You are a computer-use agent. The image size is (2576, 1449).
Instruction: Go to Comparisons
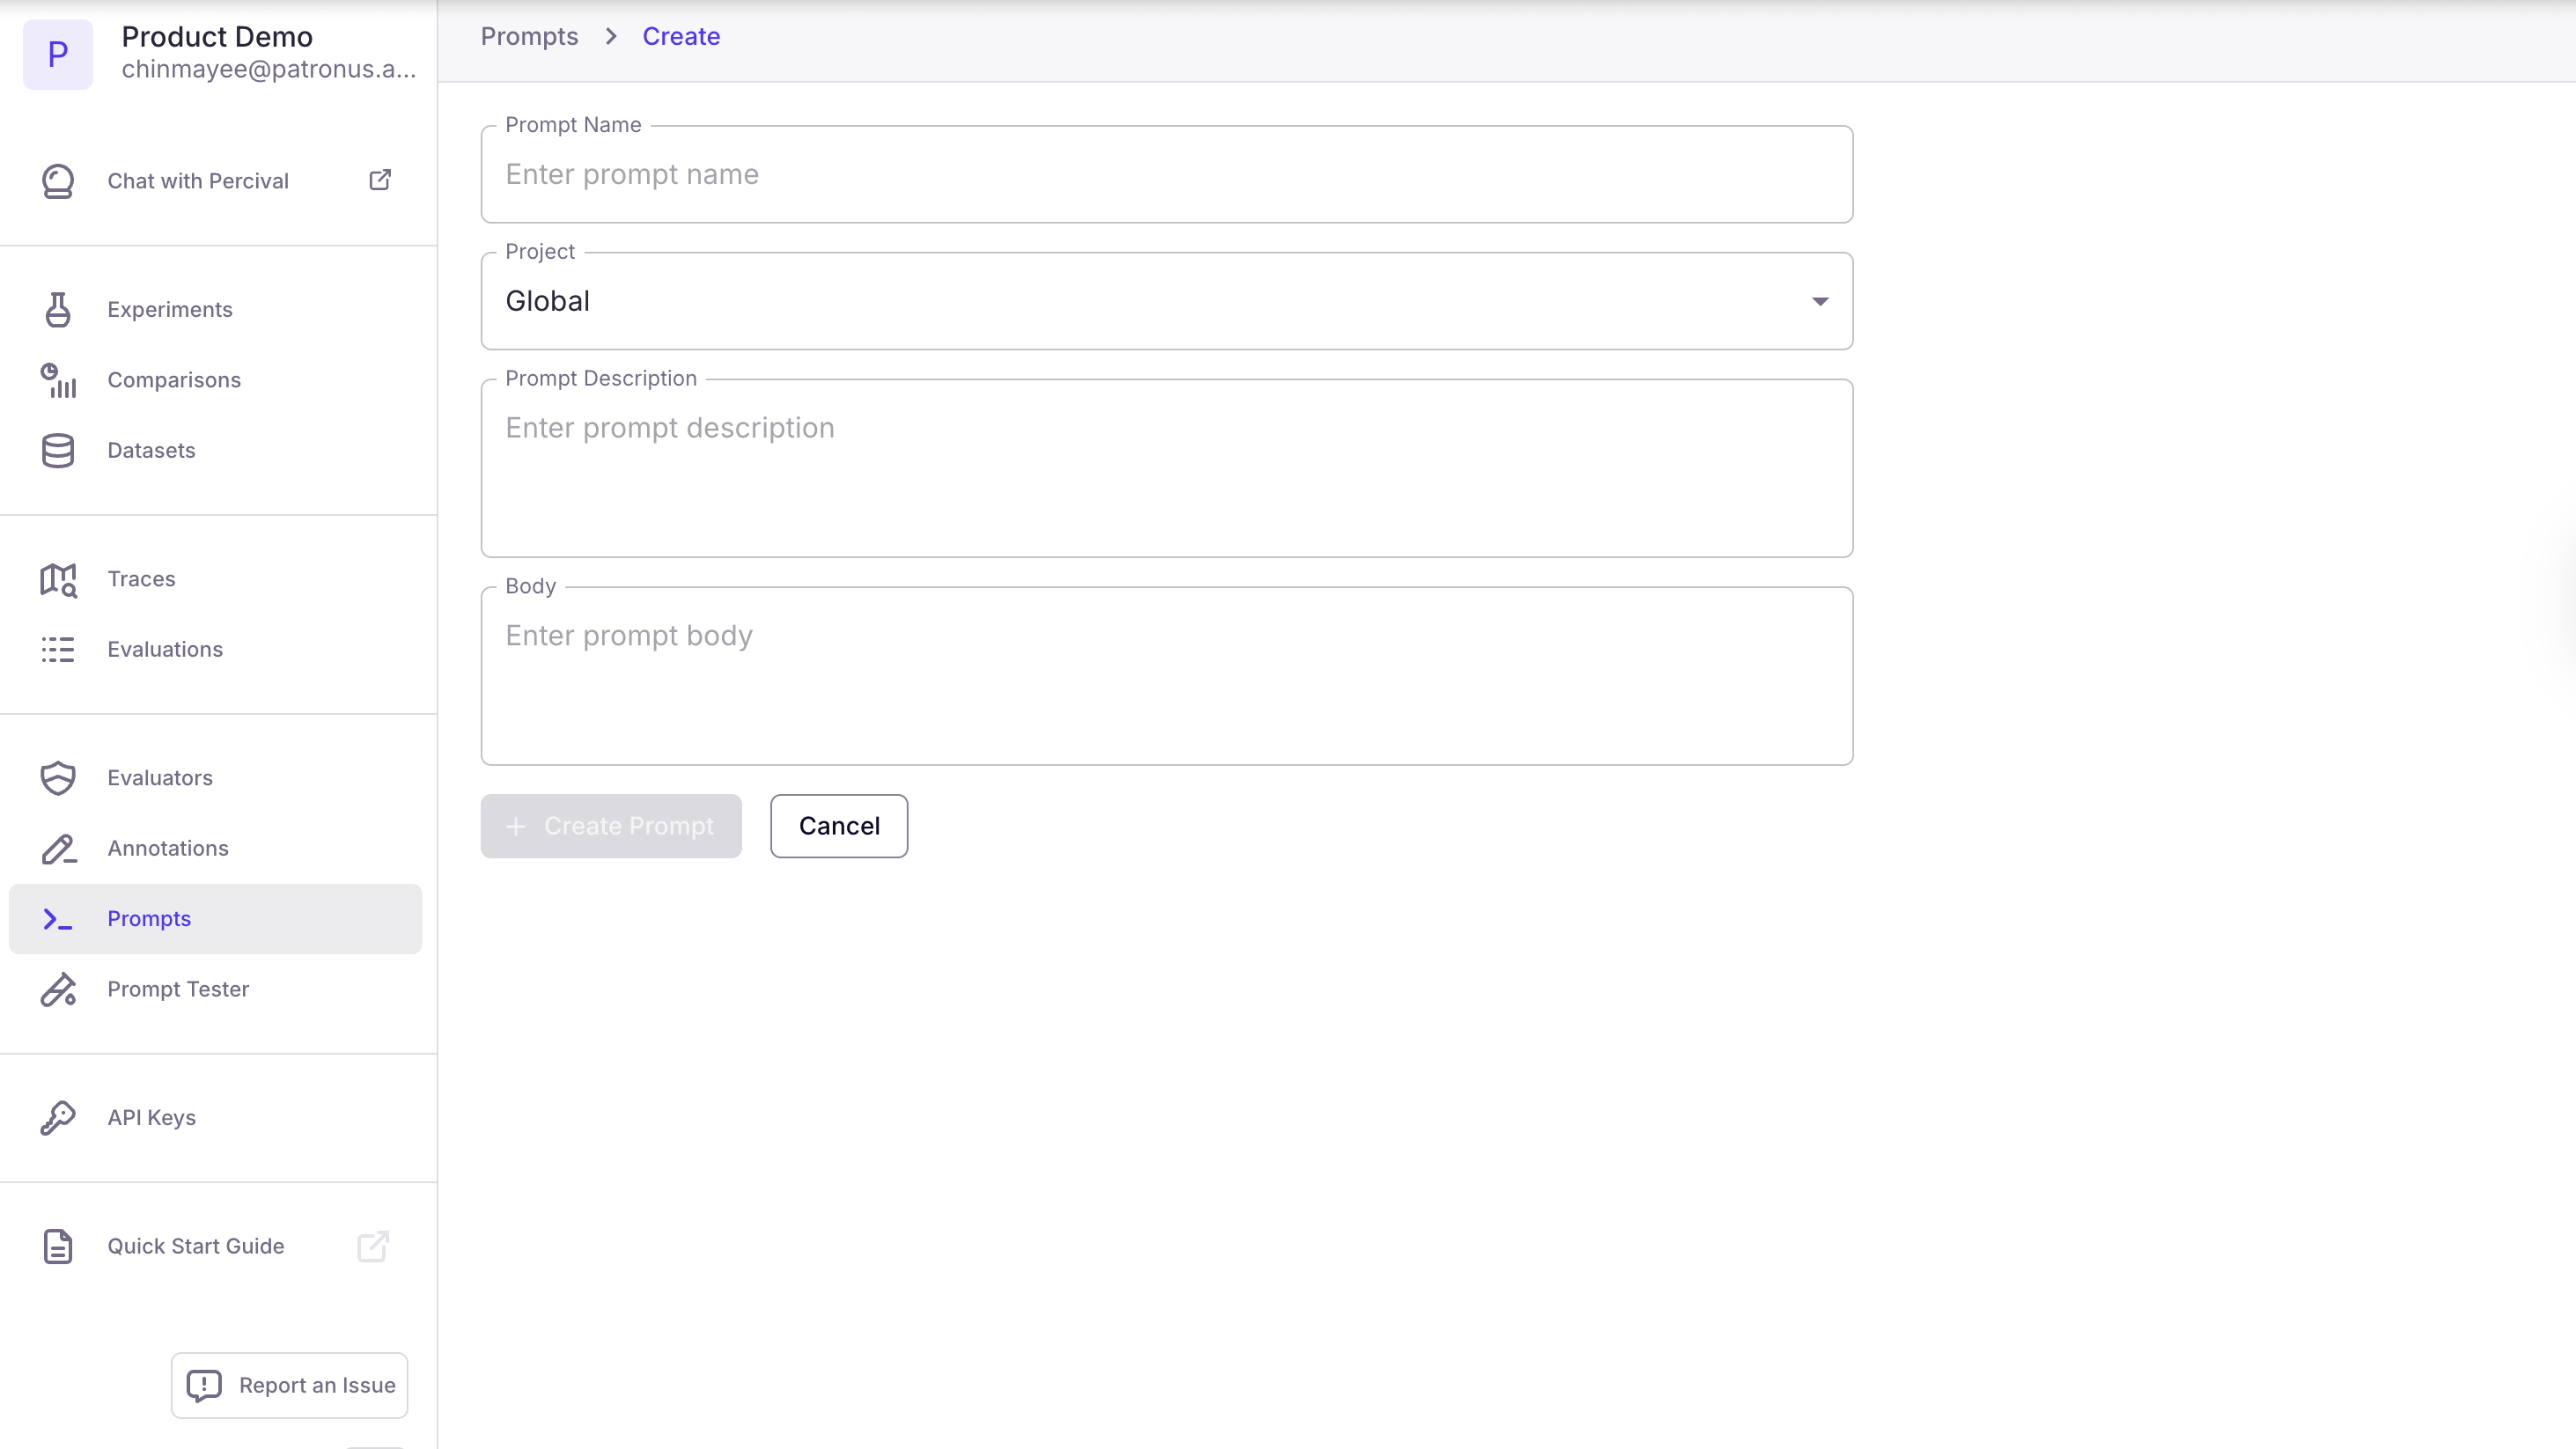coord(215,380)
